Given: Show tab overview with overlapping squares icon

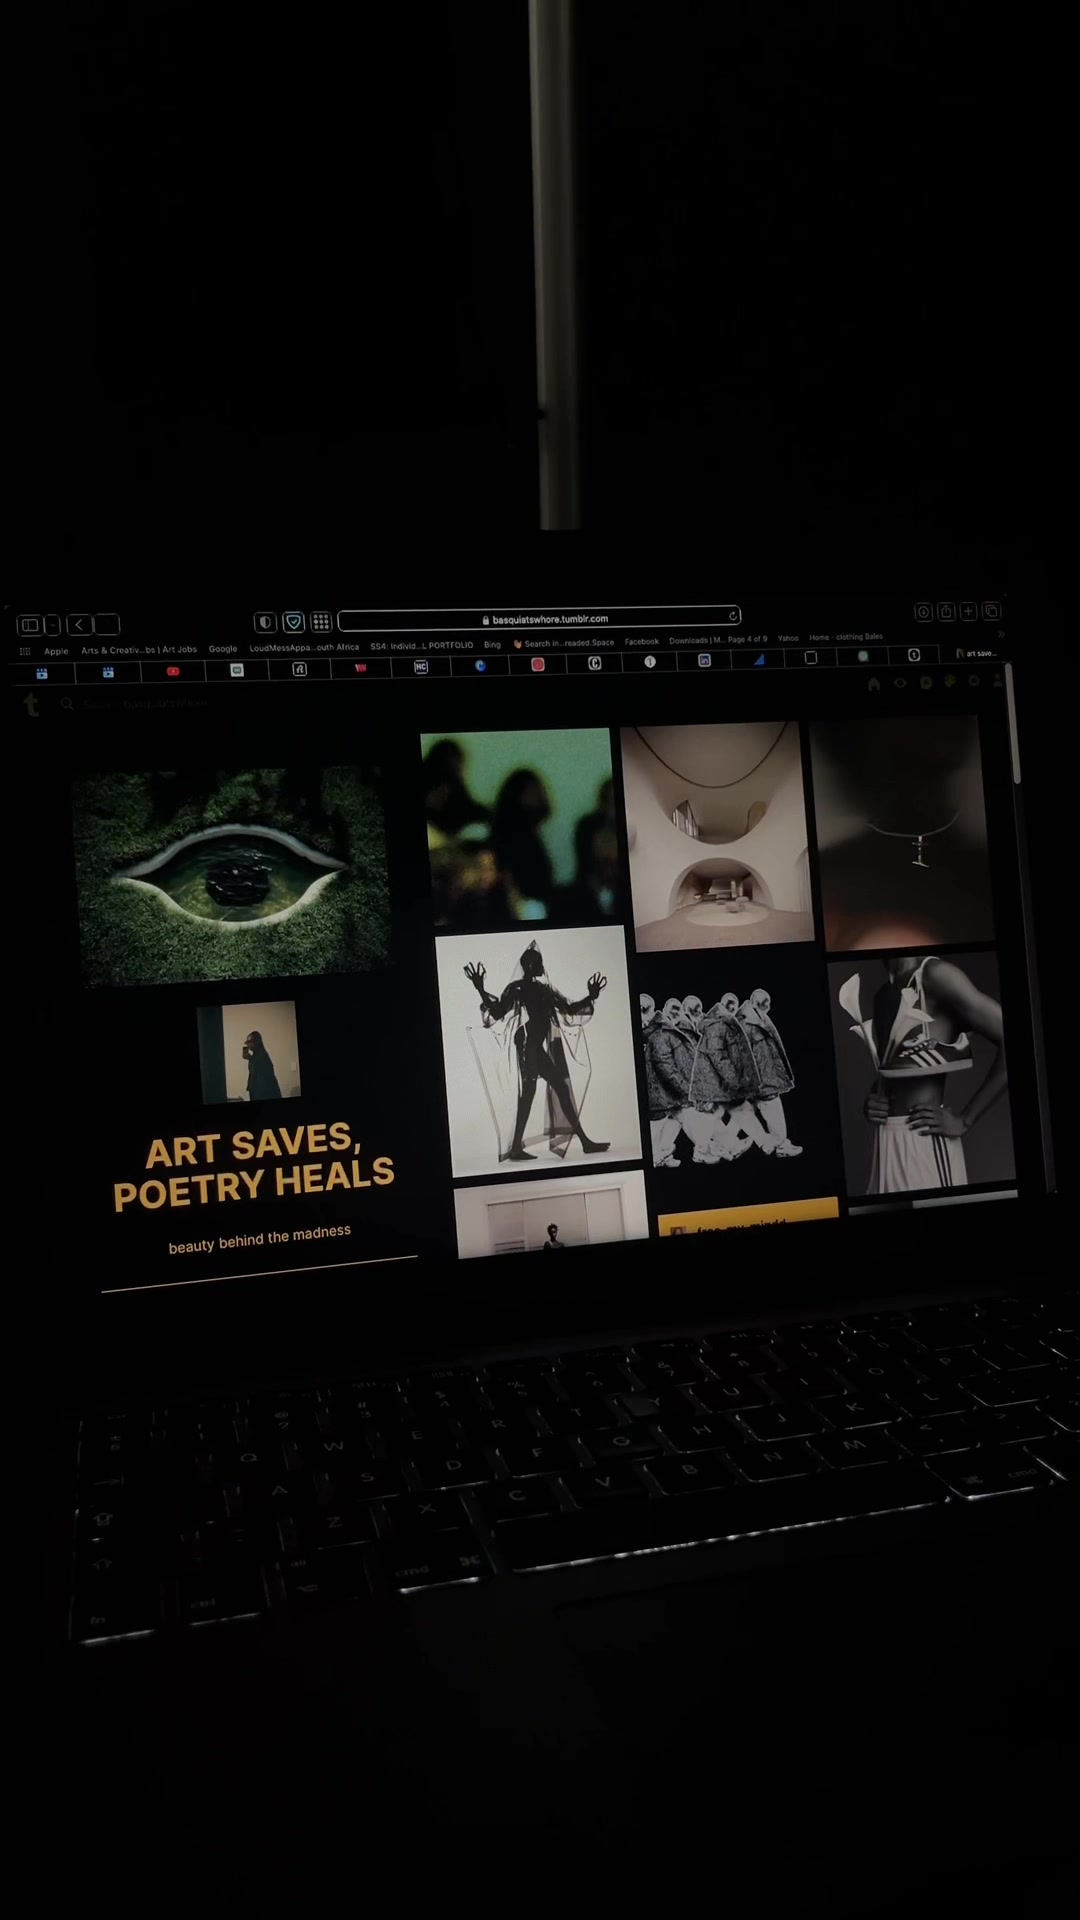Looking at the screenshot, I should 991,611.
